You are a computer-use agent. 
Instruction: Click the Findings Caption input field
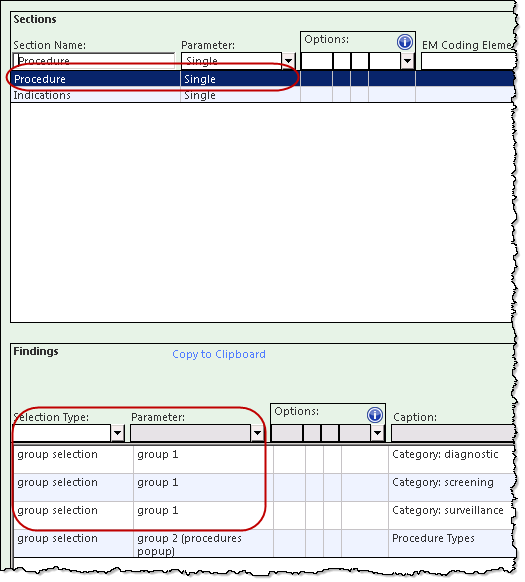click(453, 433)
